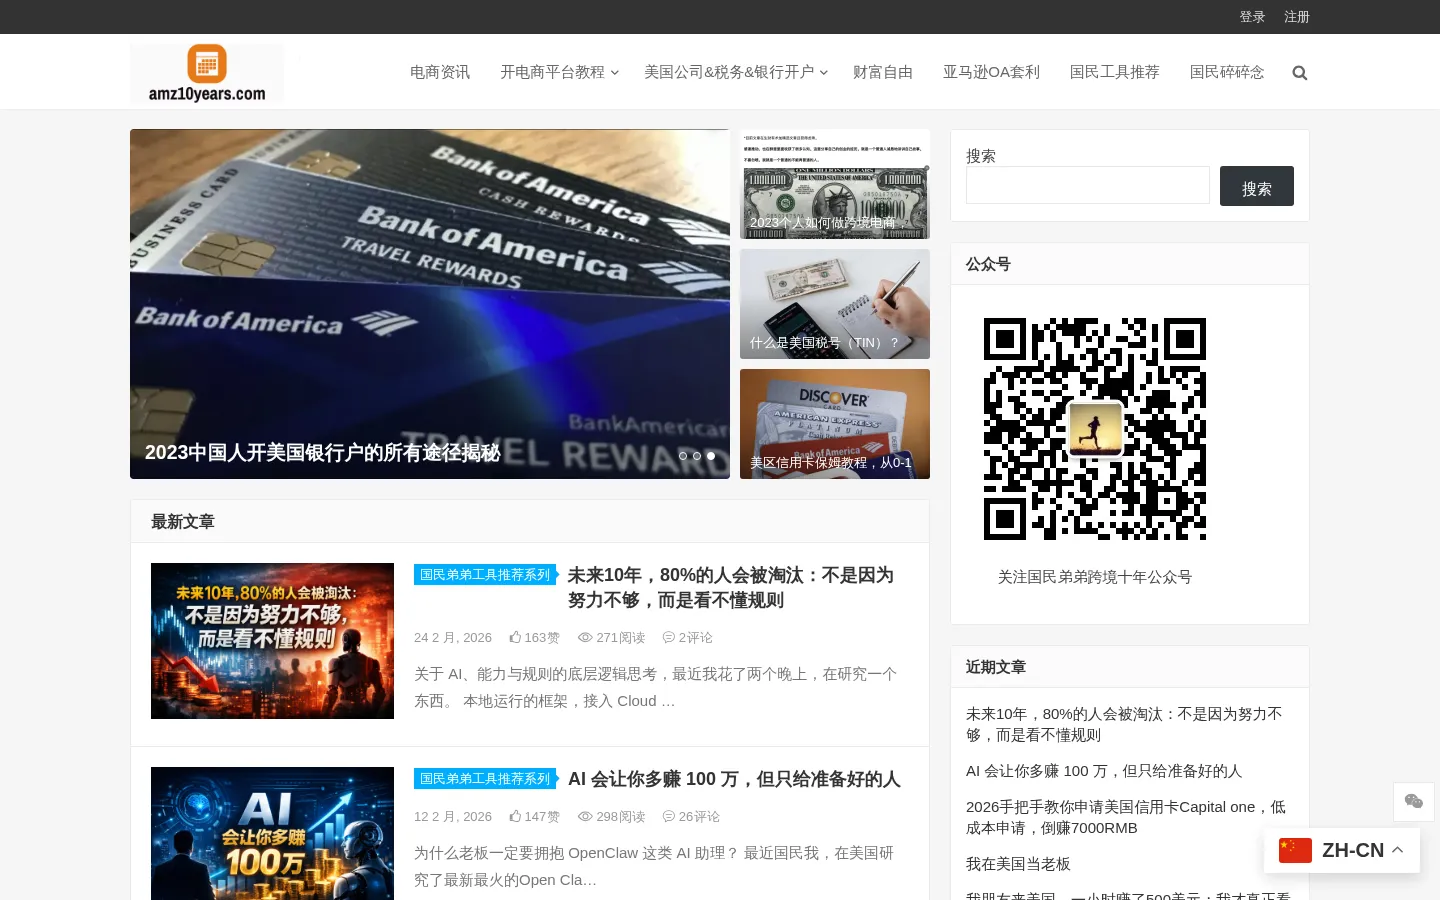Open the 亚马逊OA套利 menu item
The width and height of the screenshot is (1440, 900).
991,72
